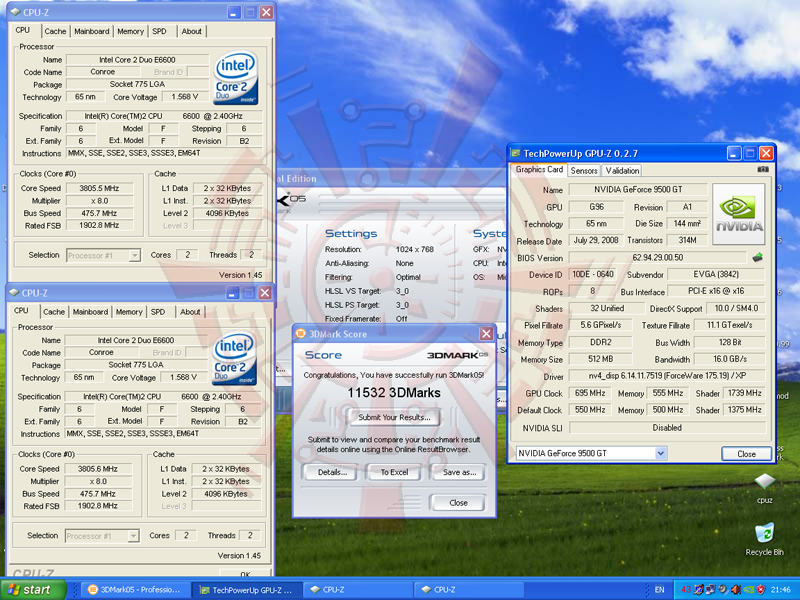Click the Close button in GPU-Z window

[746, 454]
